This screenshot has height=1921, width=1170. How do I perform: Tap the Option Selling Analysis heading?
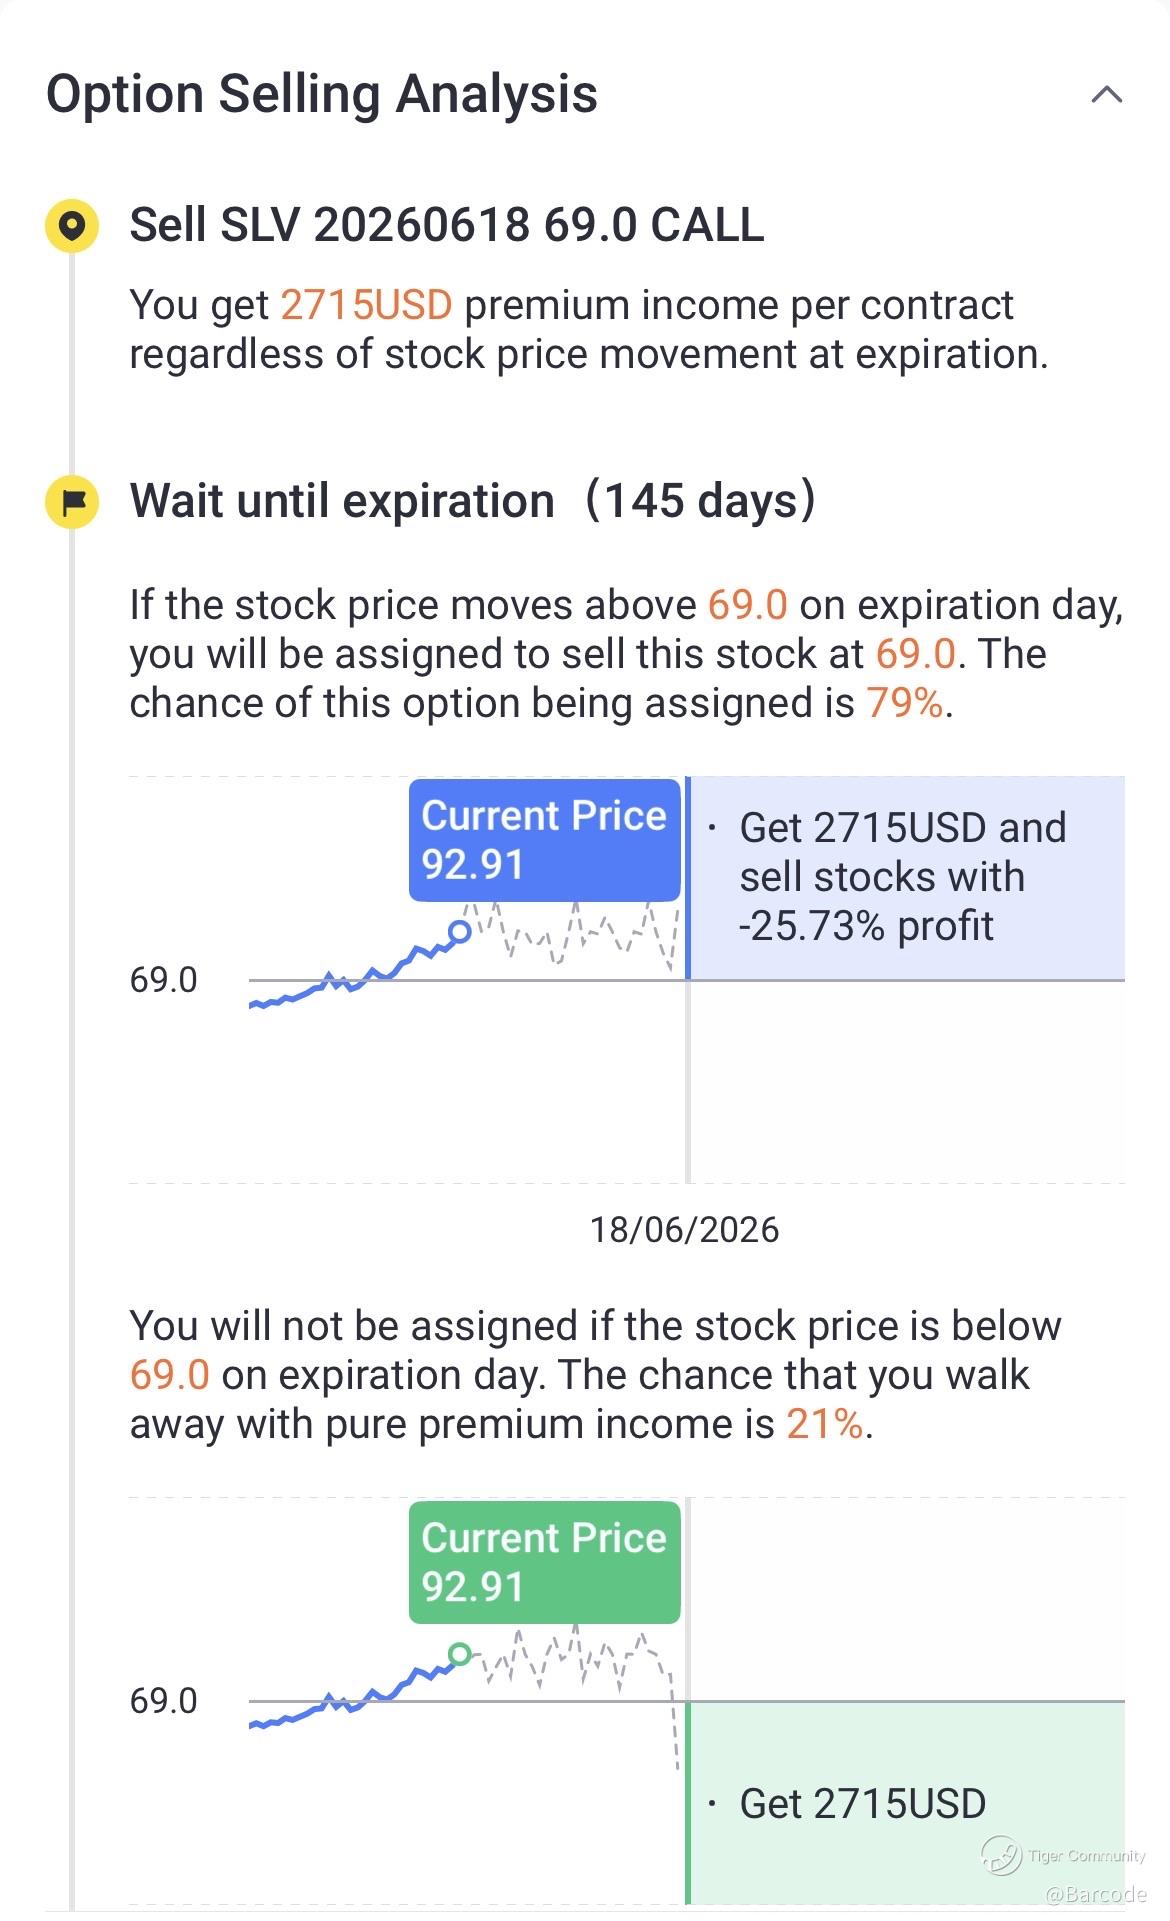point(322,95)
